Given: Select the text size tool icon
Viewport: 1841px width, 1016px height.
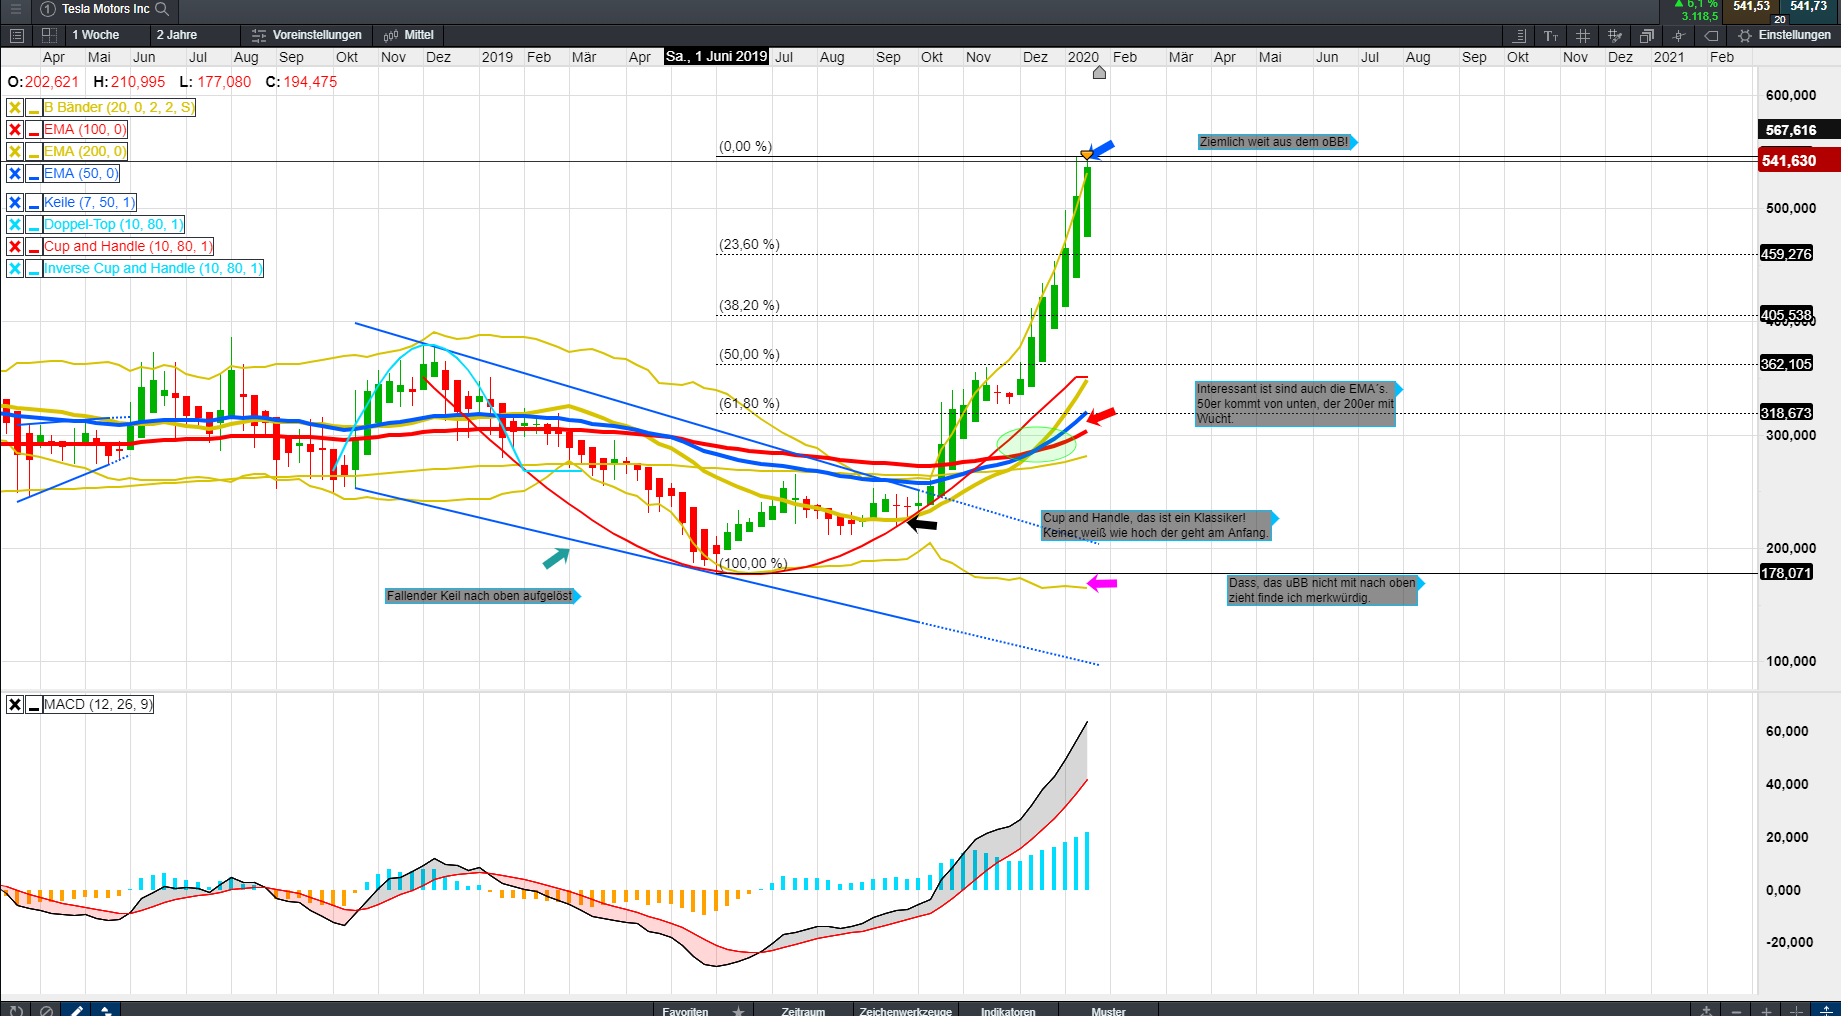Looking at the screenshot, I should (1551, 35).
